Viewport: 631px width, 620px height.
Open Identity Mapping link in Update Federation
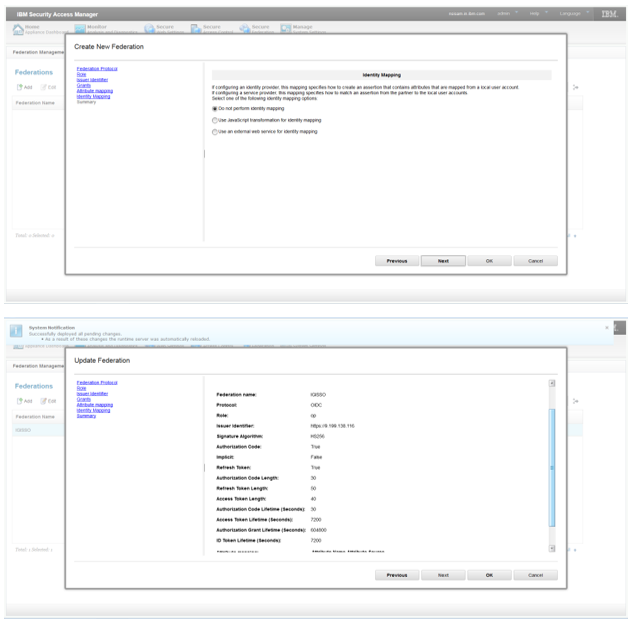(x=93, y=410)
